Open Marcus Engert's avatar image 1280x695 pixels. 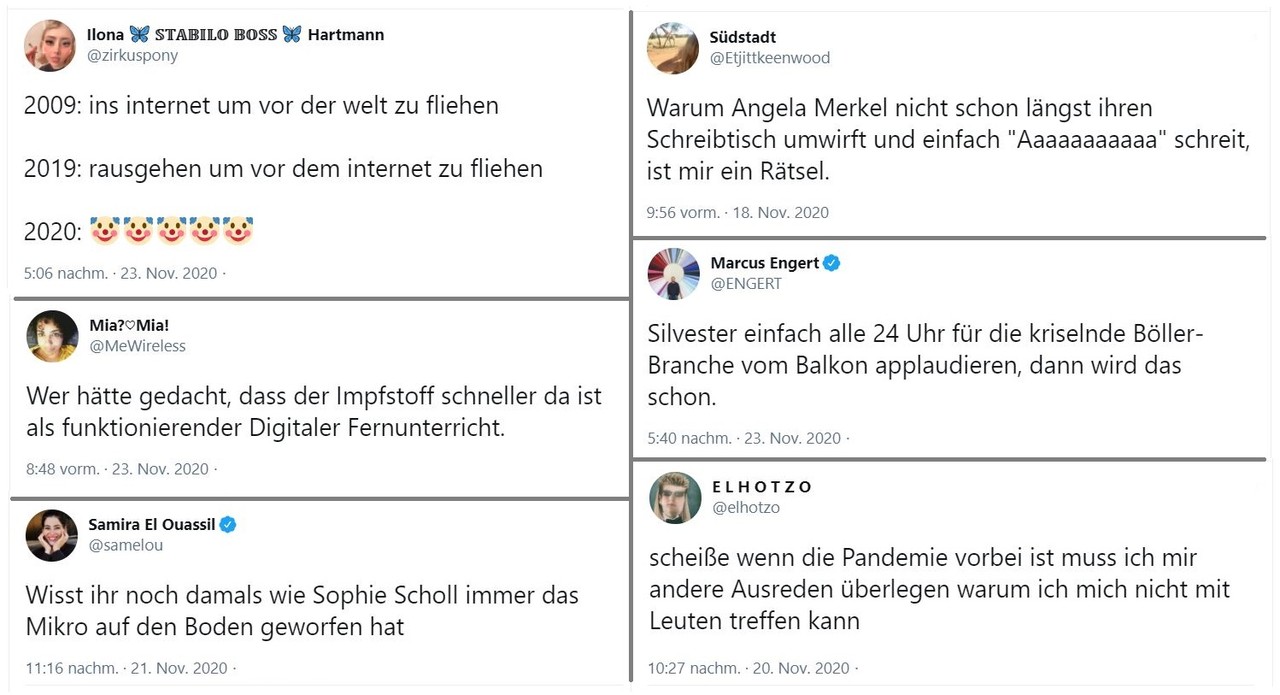coord(673,273)
